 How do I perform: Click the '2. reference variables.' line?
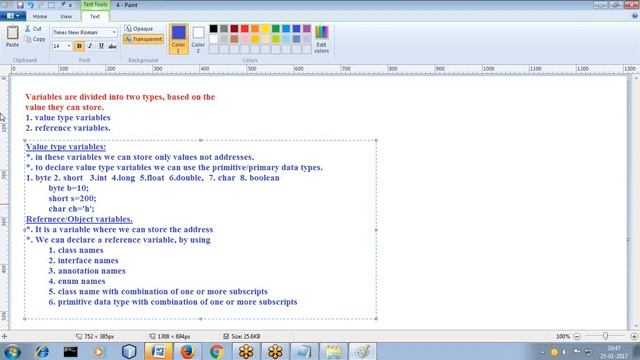click(x=68, y=128)
